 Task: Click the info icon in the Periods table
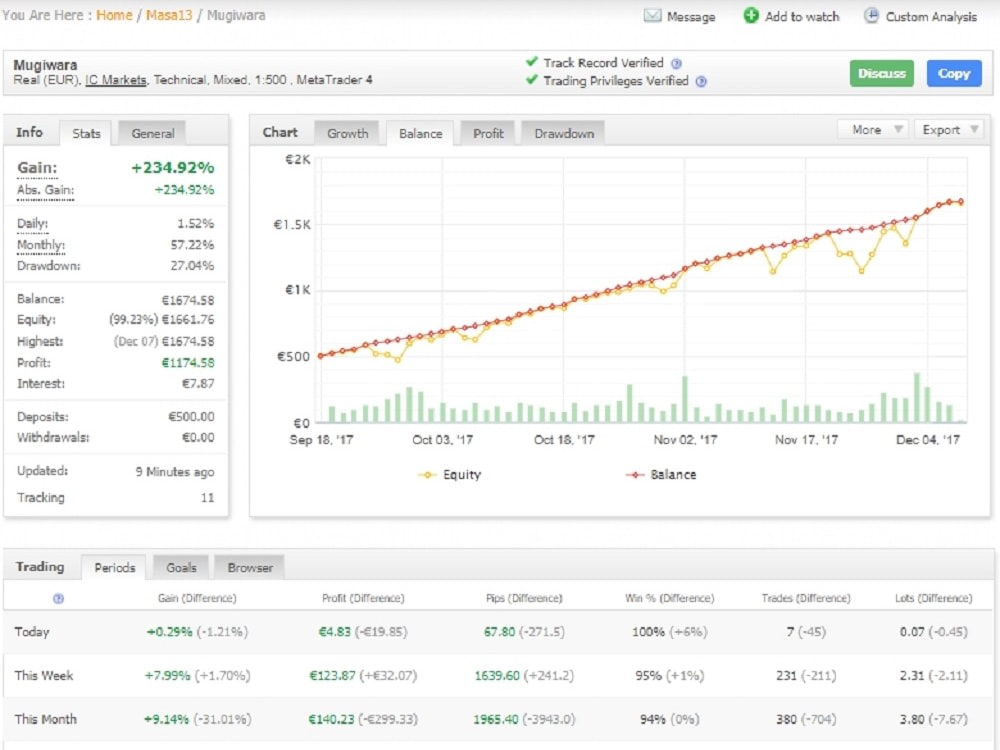pos(58,599)
